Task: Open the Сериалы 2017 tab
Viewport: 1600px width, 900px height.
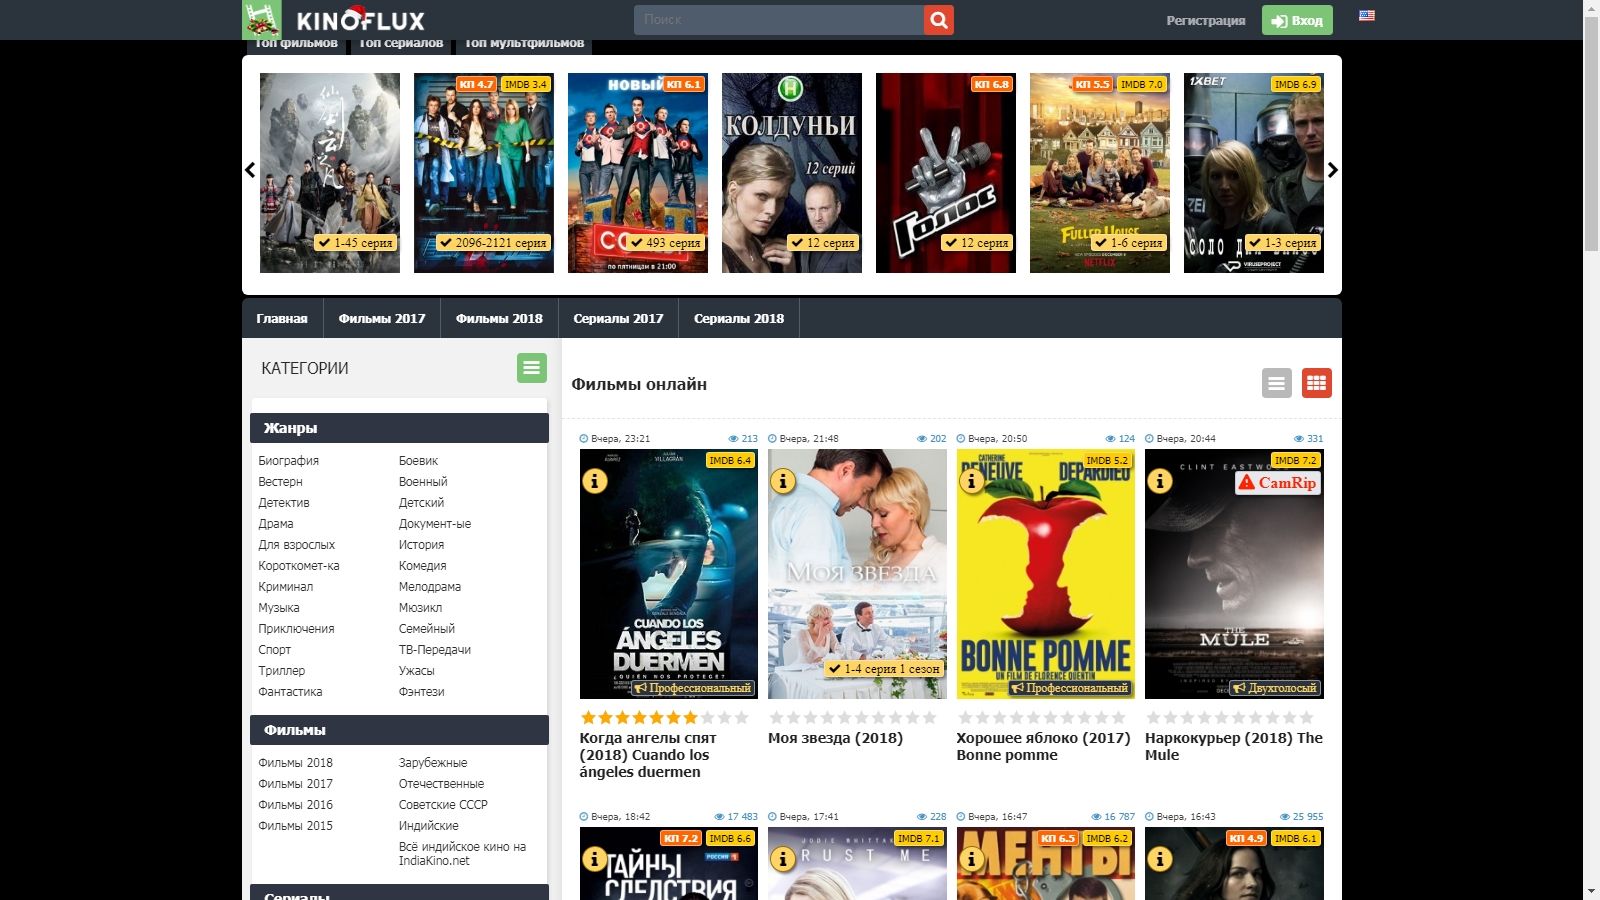Action: coord(618,319)
